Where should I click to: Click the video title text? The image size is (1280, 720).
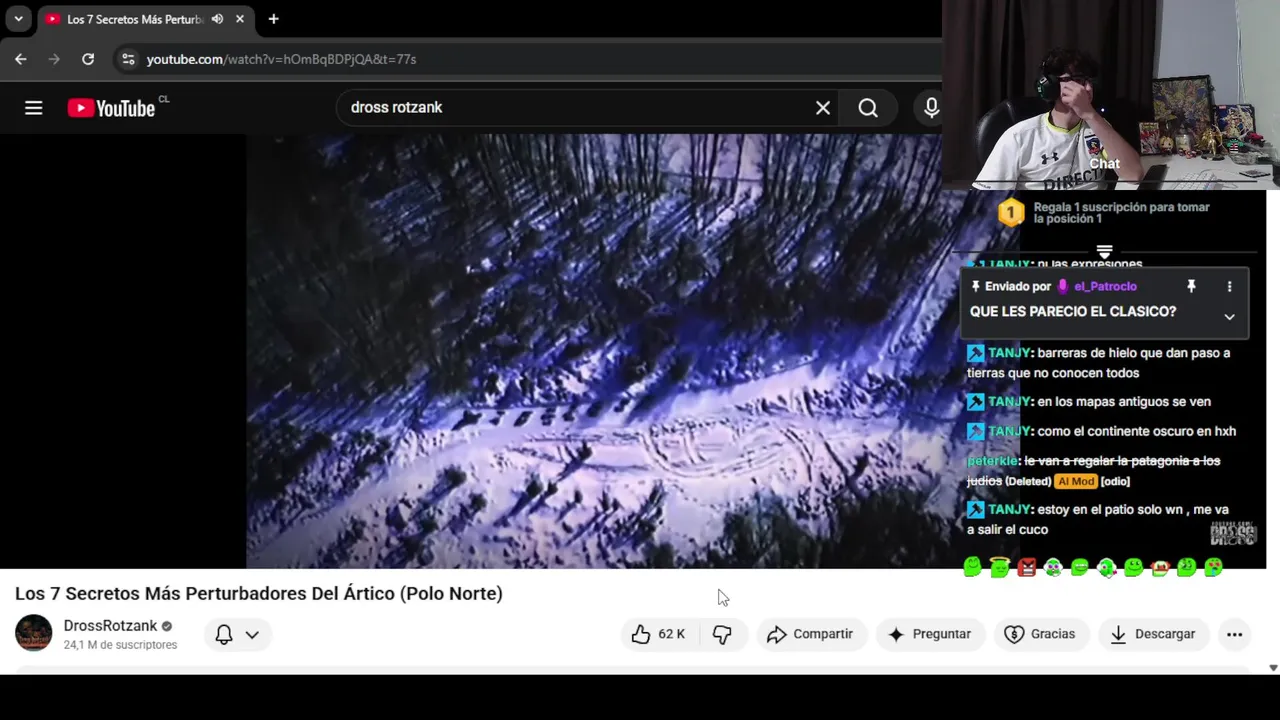(x=258, y=593)
